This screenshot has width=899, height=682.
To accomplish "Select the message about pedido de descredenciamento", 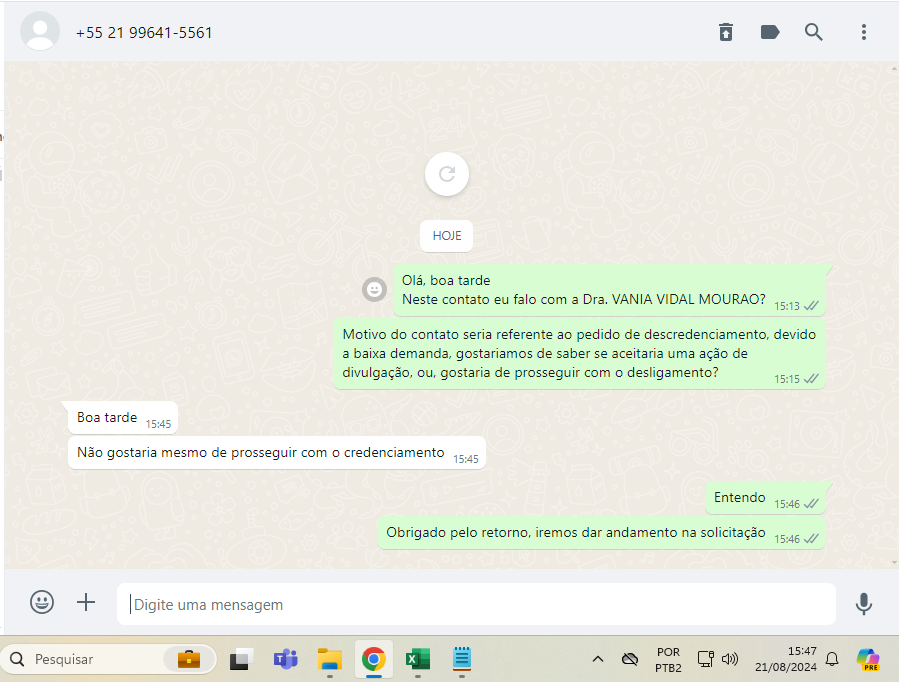I will coord(579,354).
